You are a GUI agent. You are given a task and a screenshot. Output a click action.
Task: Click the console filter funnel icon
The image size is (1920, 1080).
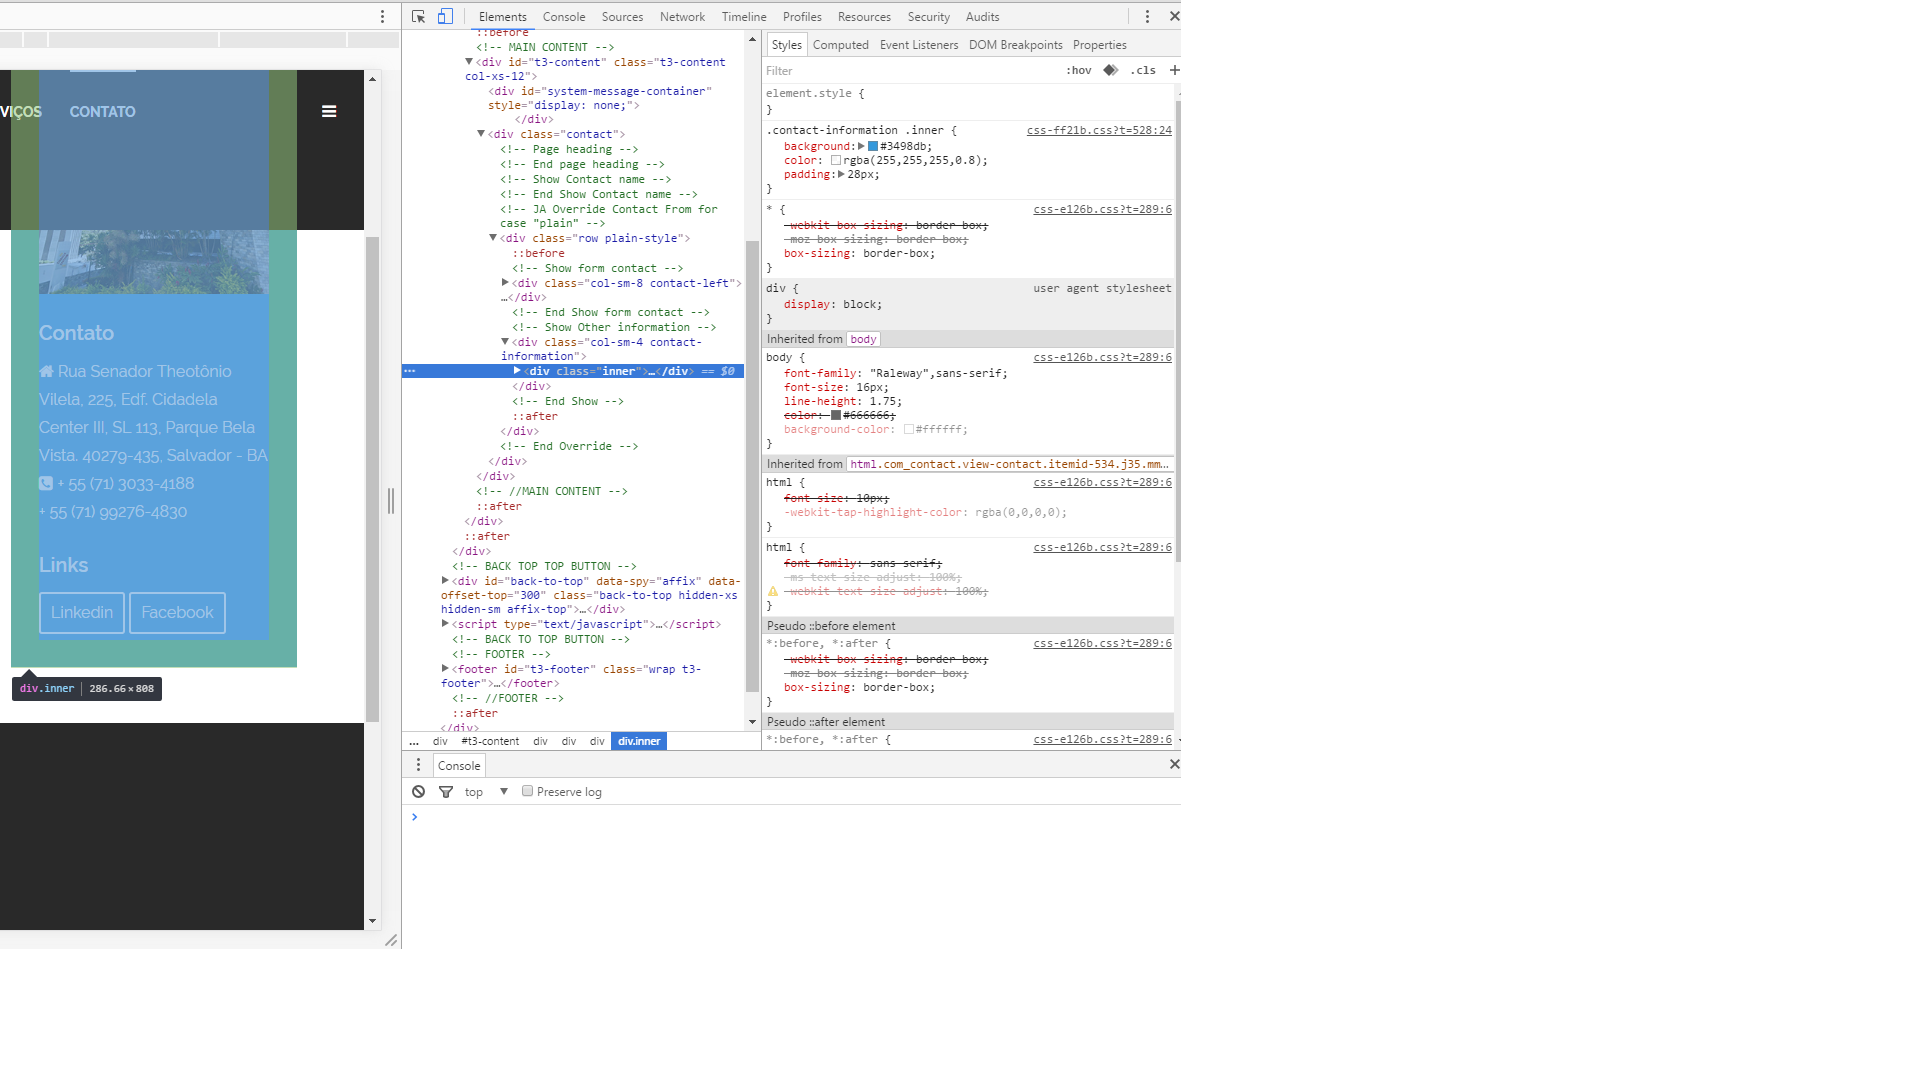point(446,791)
